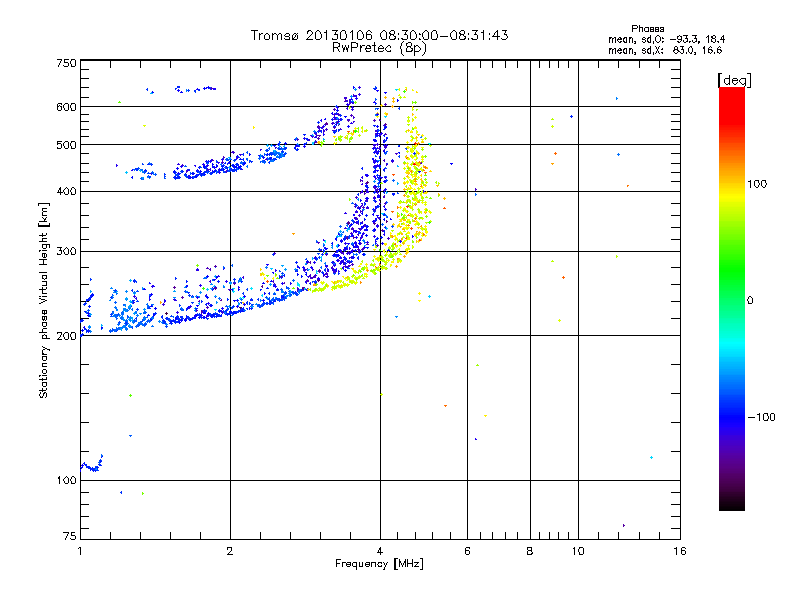Click the x-axis tick label '6'

(x=467, y=551)
